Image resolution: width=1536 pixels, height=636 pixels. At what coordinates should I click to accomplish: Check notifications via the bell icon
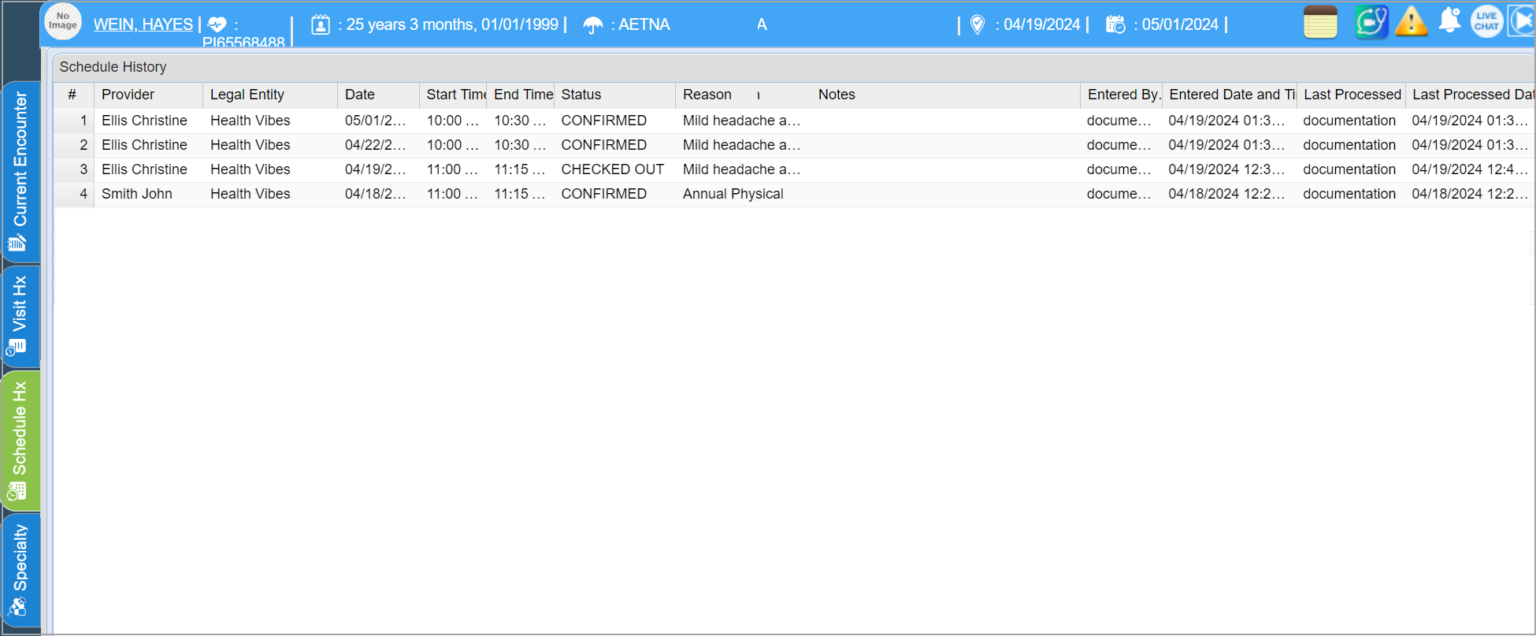point(1449,21)
